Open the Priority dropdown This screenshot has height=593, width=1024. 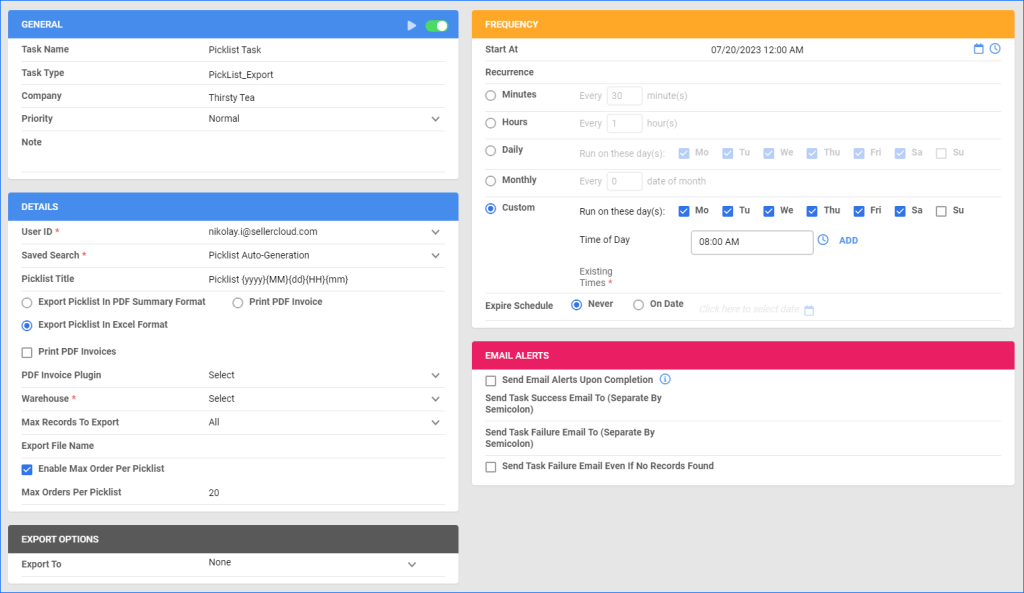click(434, 118)
